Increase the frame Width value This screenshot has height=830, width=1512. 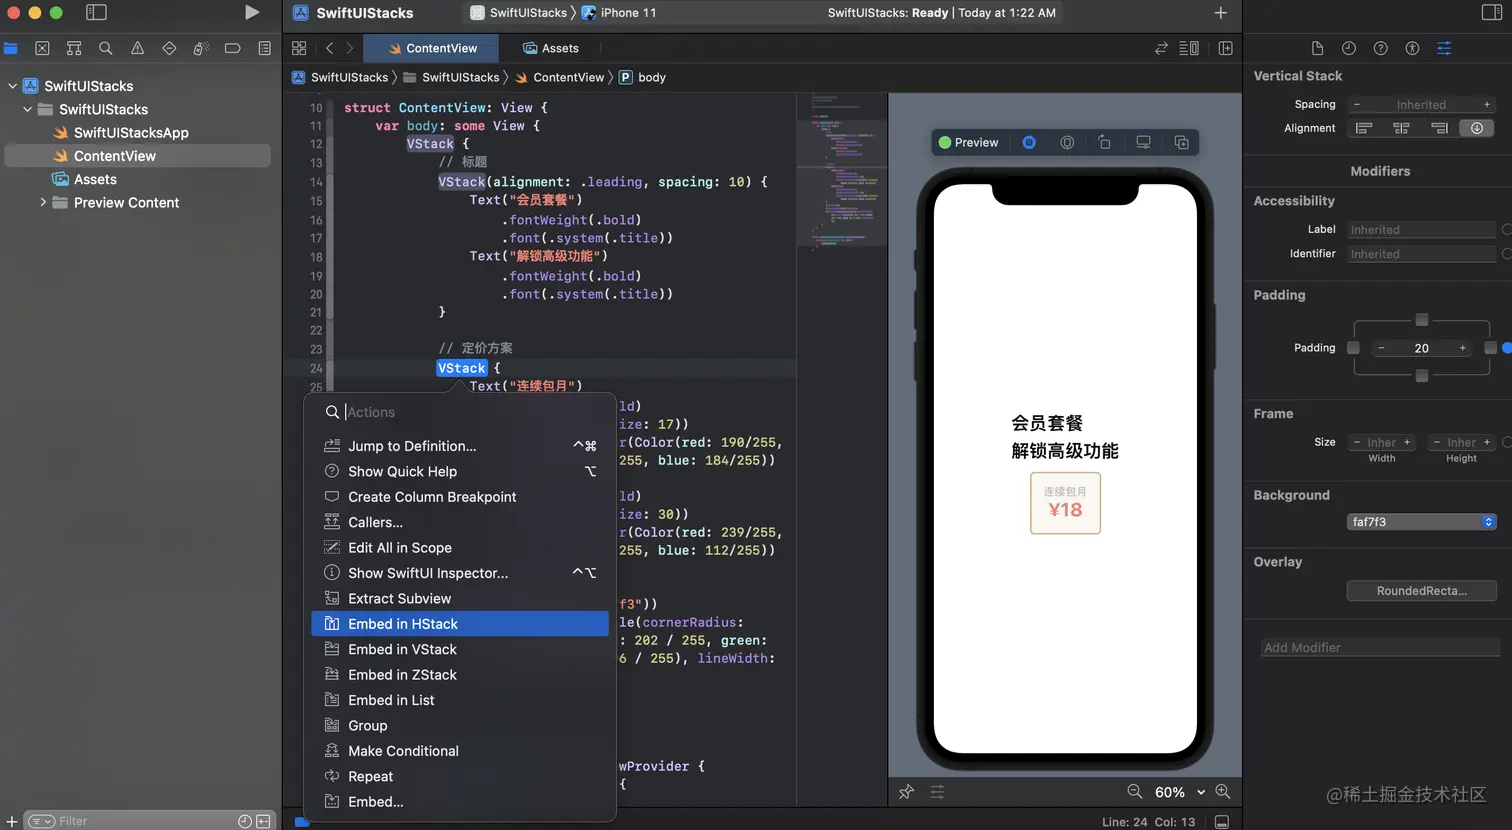pyautogui.click(x=1406, y=442)
